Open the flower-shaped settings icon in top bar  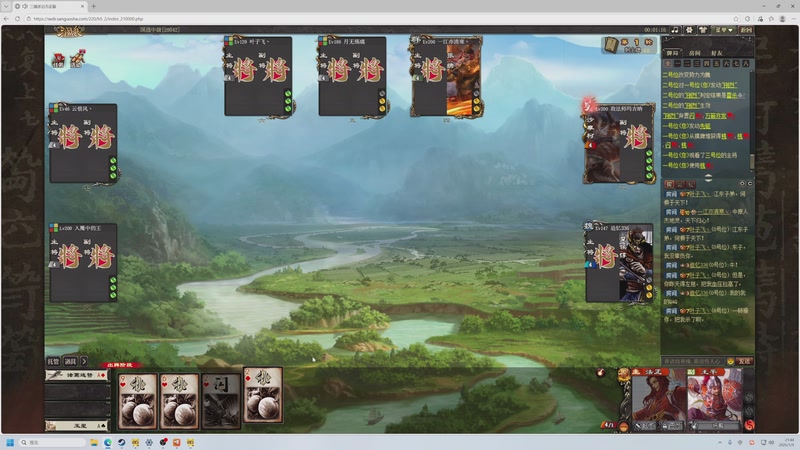(x=689, y=30)
